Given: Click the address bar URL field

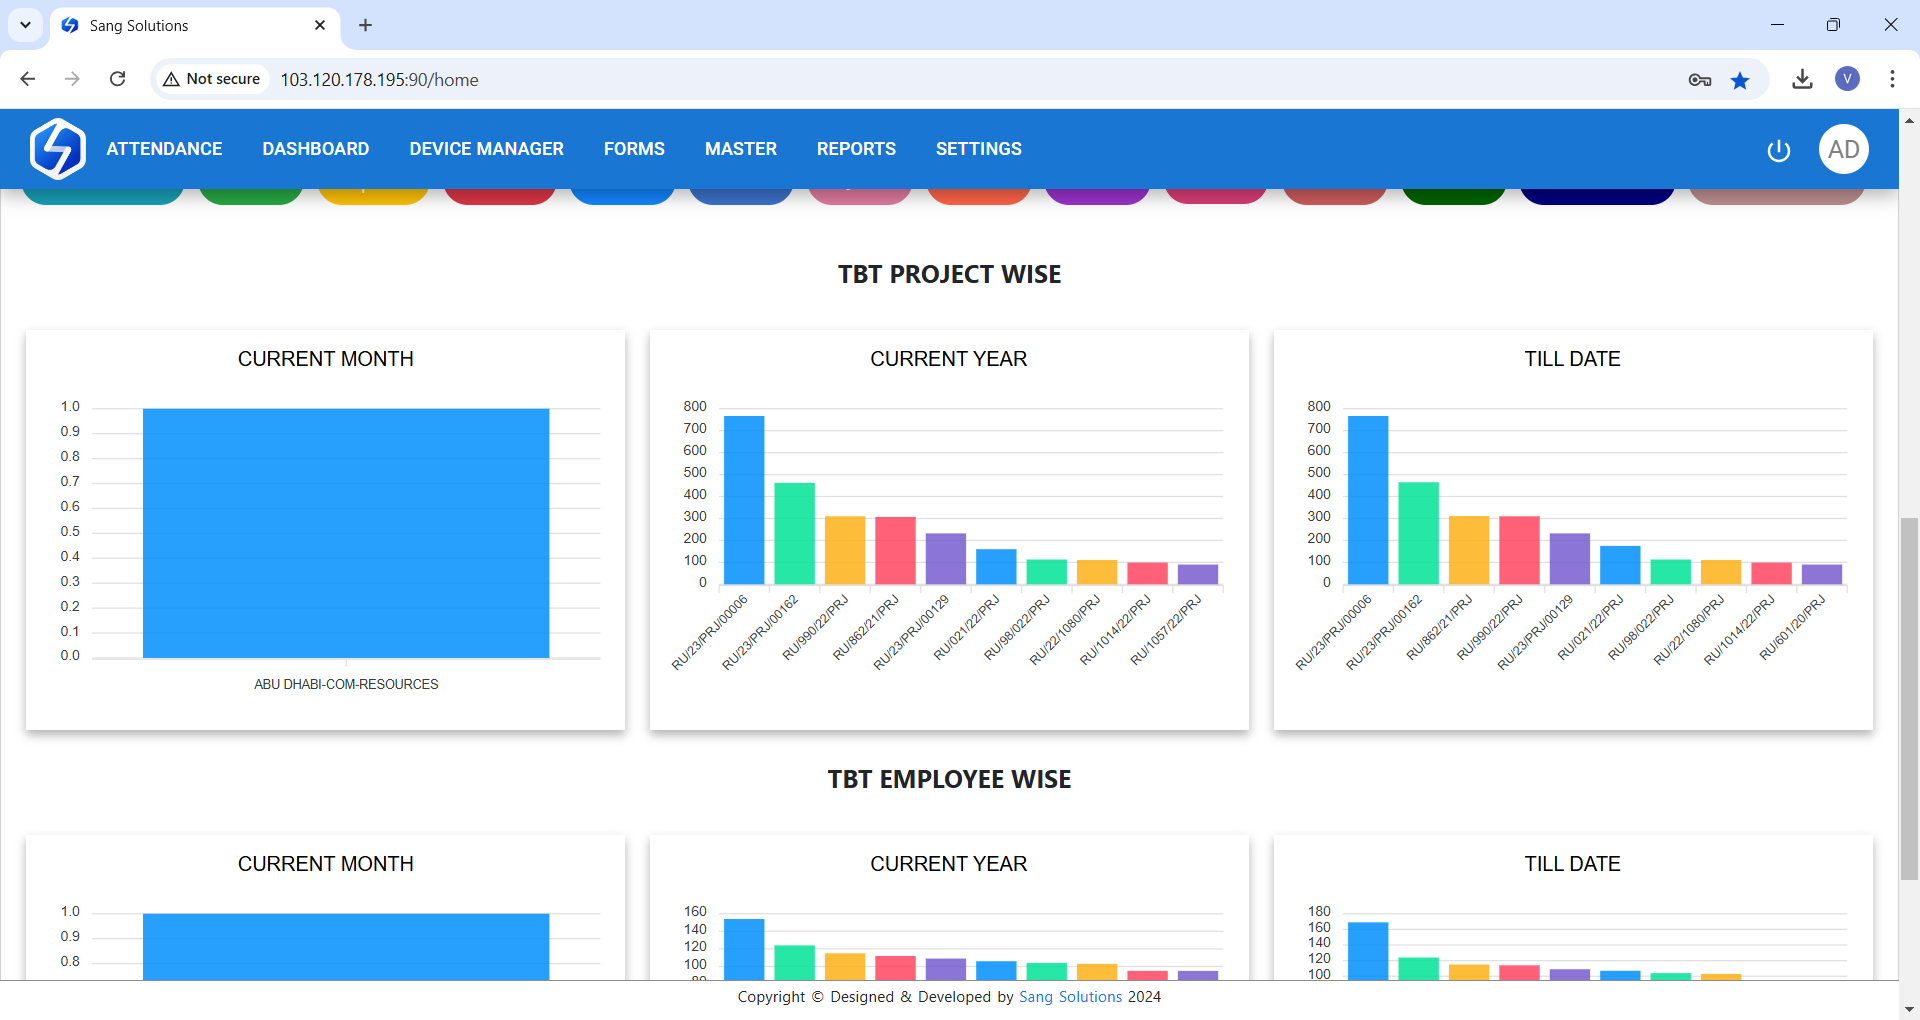Looking at the screenshot, I should click(900, 79).
